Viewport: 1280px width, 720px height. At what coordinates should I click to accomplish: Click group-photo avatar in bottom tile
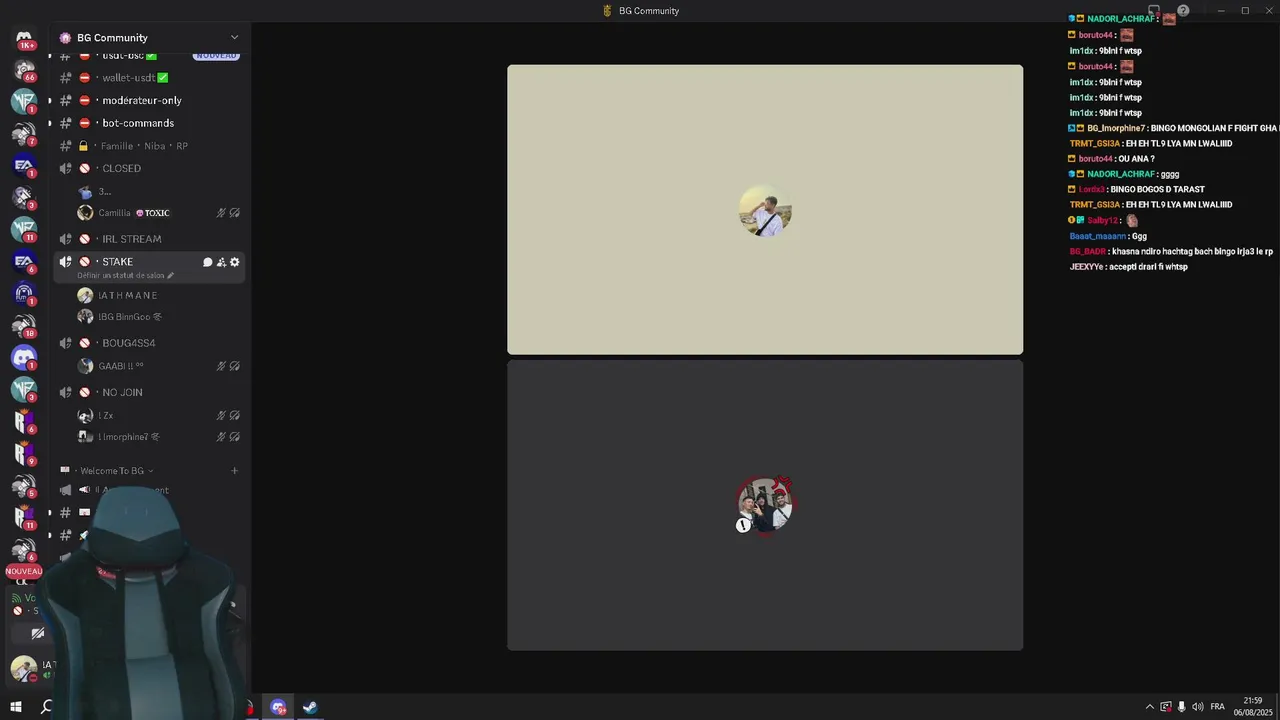click(765, 505)
